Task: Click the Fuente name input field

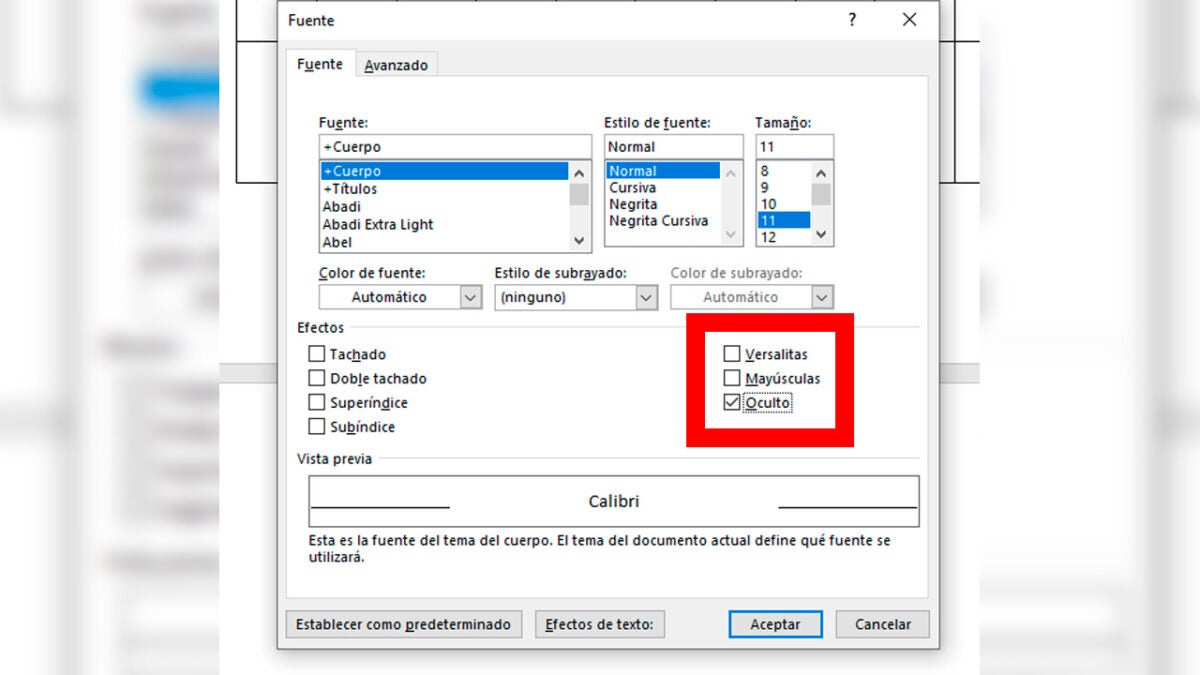Action: click(x=454, y=147)
